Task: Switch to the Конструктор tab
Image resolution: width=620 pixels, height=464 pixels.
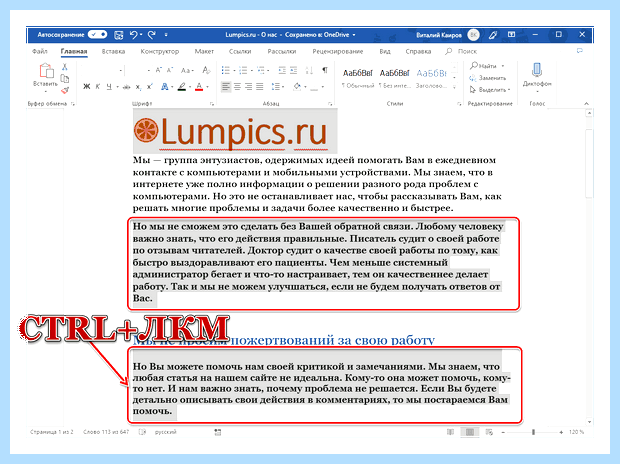Action: point(160,51)
